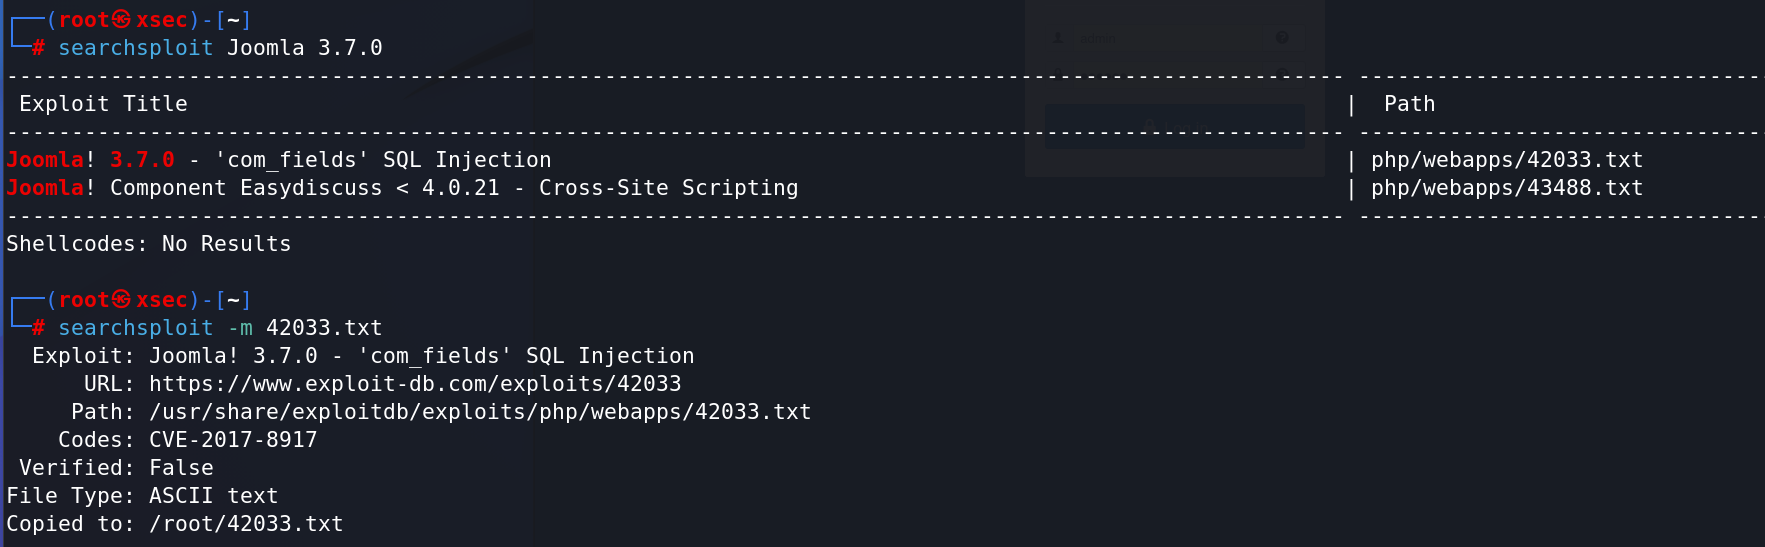Click the php/webapps/42033.txt path entry

[1507, 160]
